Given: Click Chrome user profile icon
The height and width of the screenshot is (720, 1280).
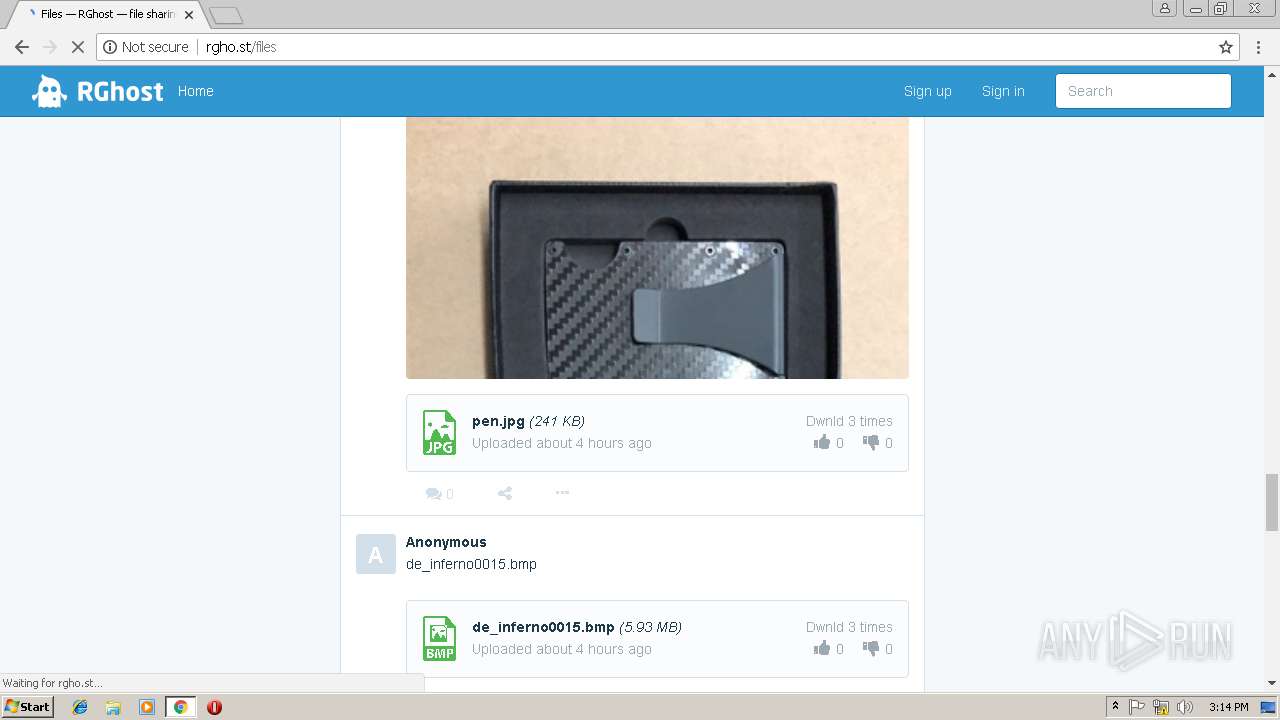Looking at the screenshot, I should coord(1164,9).
